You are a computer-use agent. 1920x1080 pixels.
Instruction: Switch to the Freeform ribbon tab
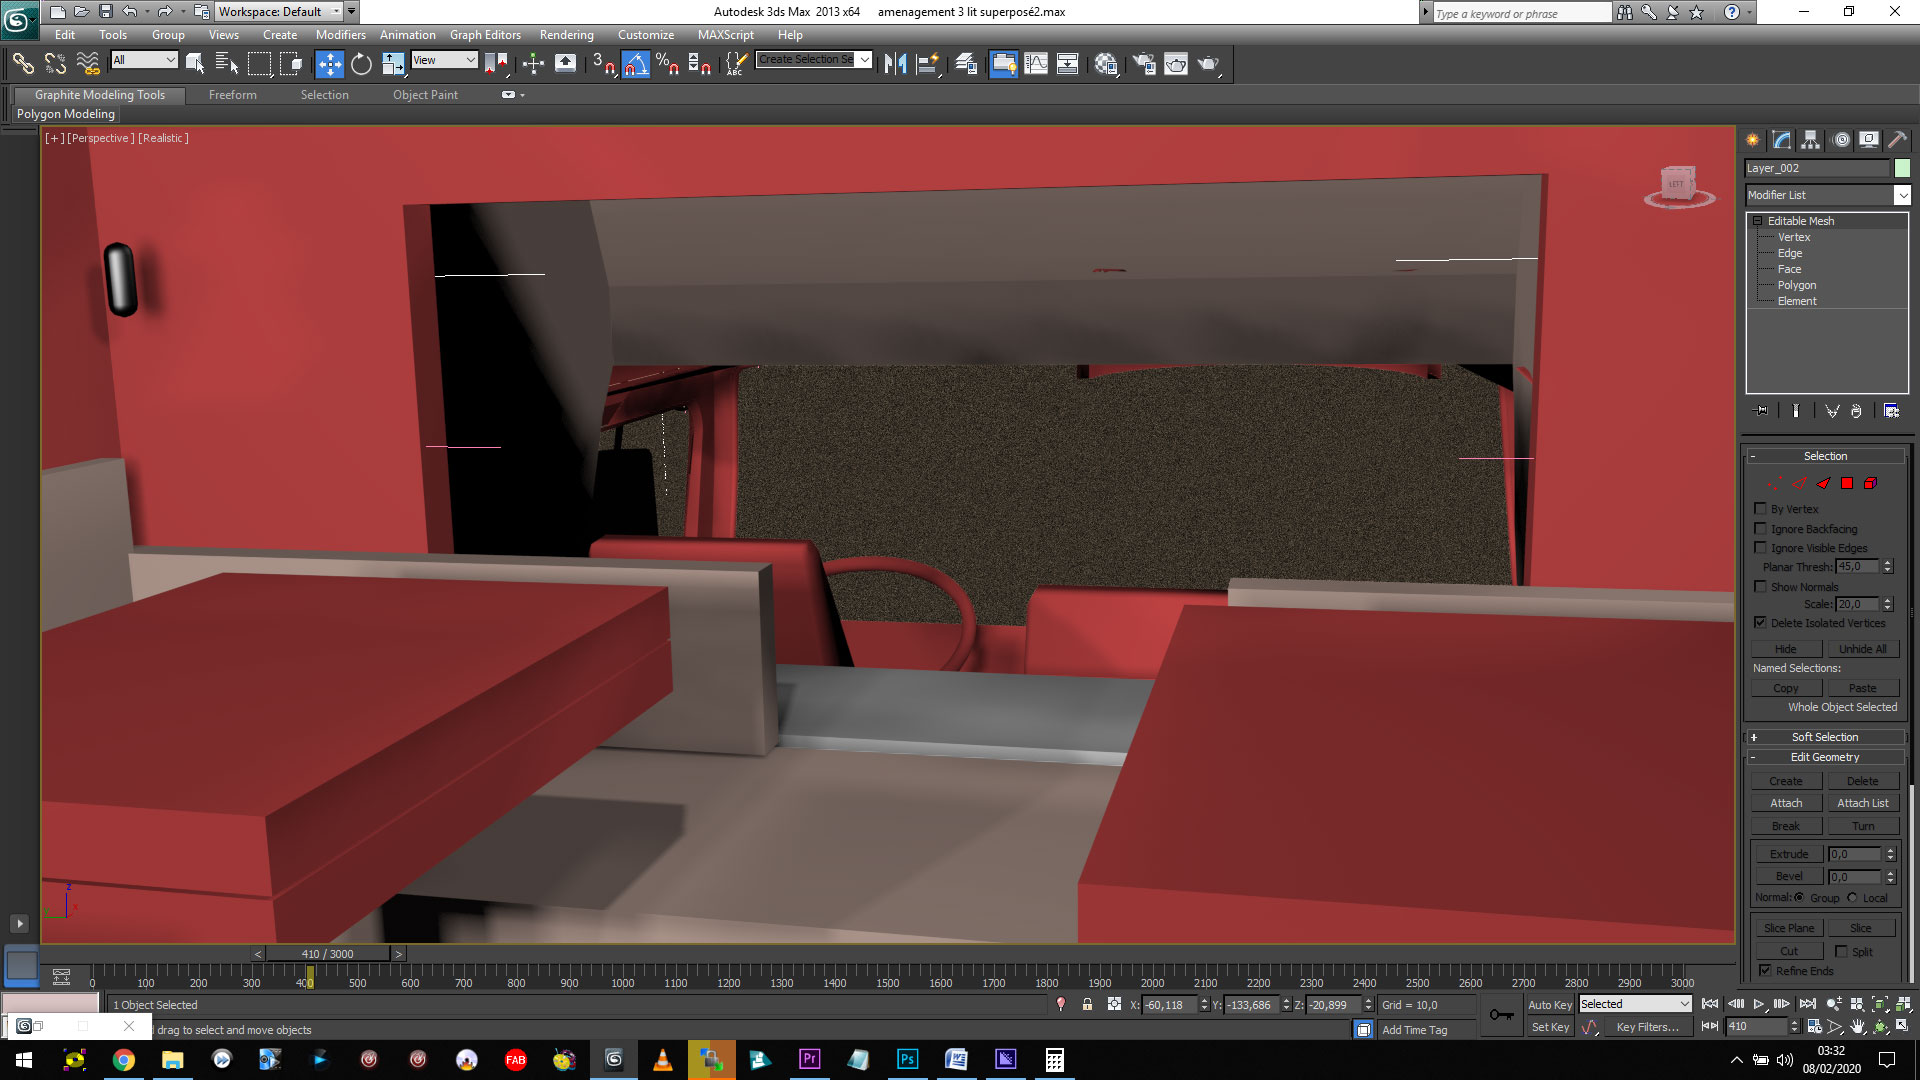(232, 95)
